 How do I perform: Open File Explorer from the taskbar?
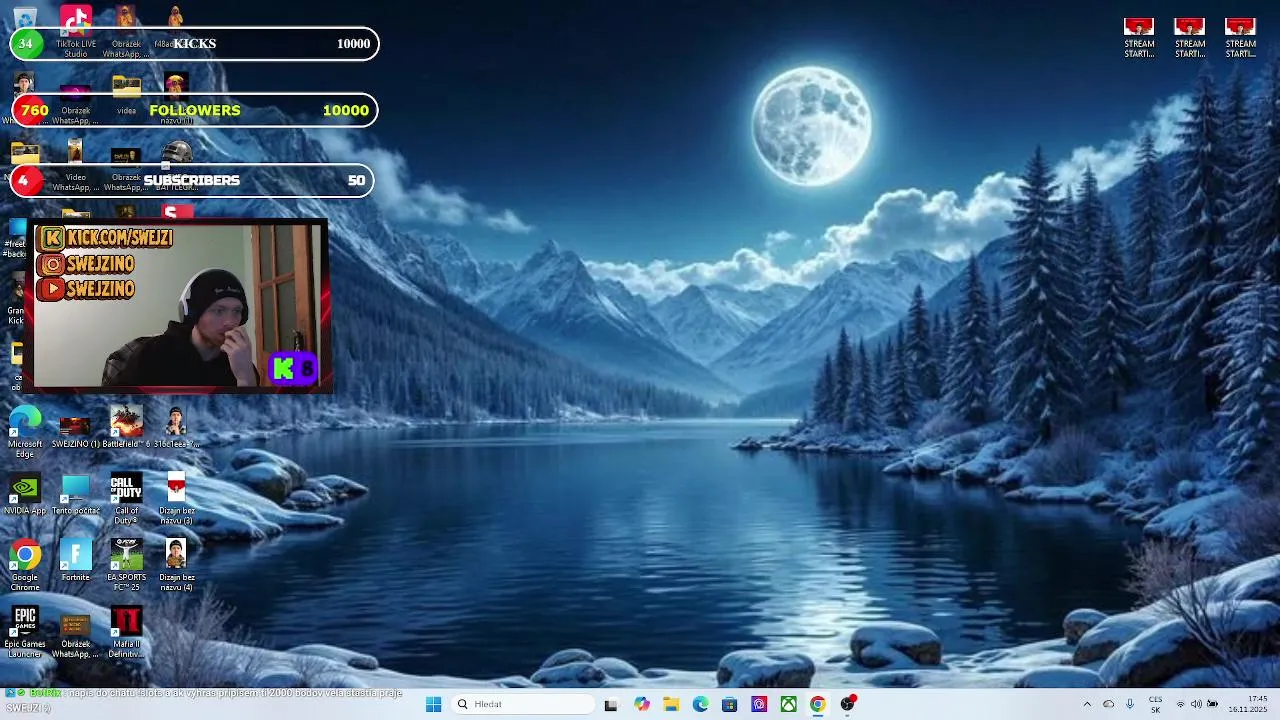tap(671, 704)
